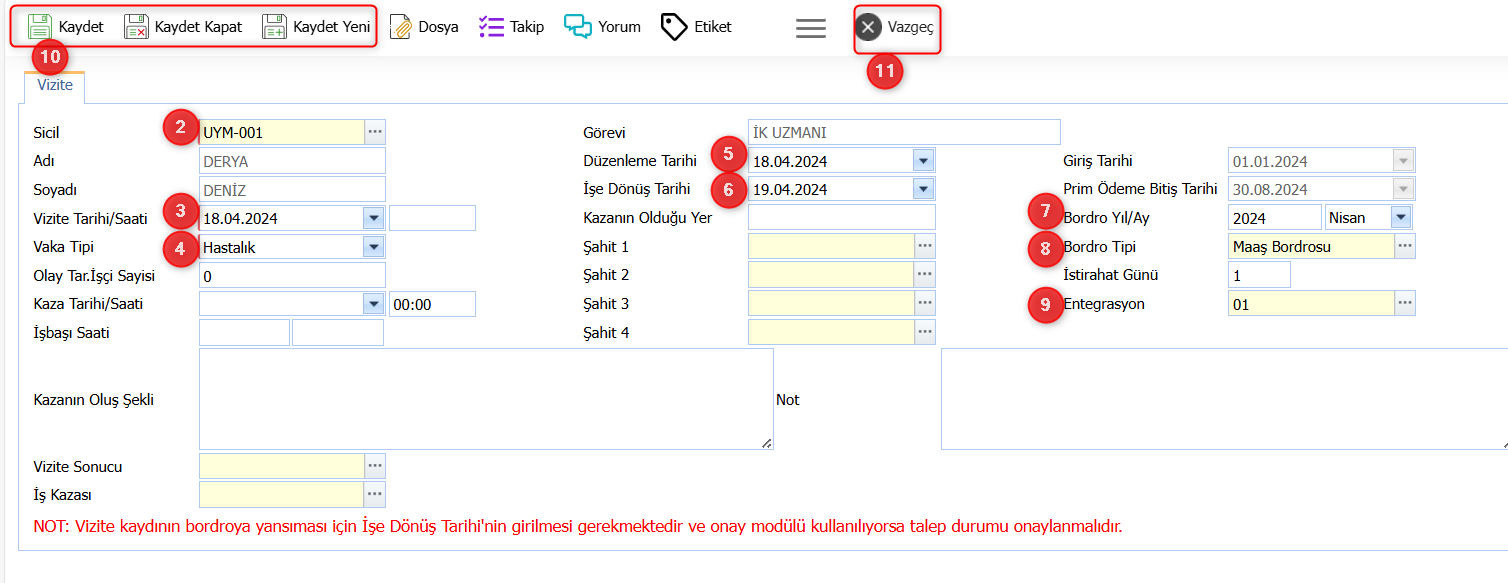Open the Şahit 2 lookup ellipsis button
This screenshot has height=583, width=1508.
(x=925, y=274)
